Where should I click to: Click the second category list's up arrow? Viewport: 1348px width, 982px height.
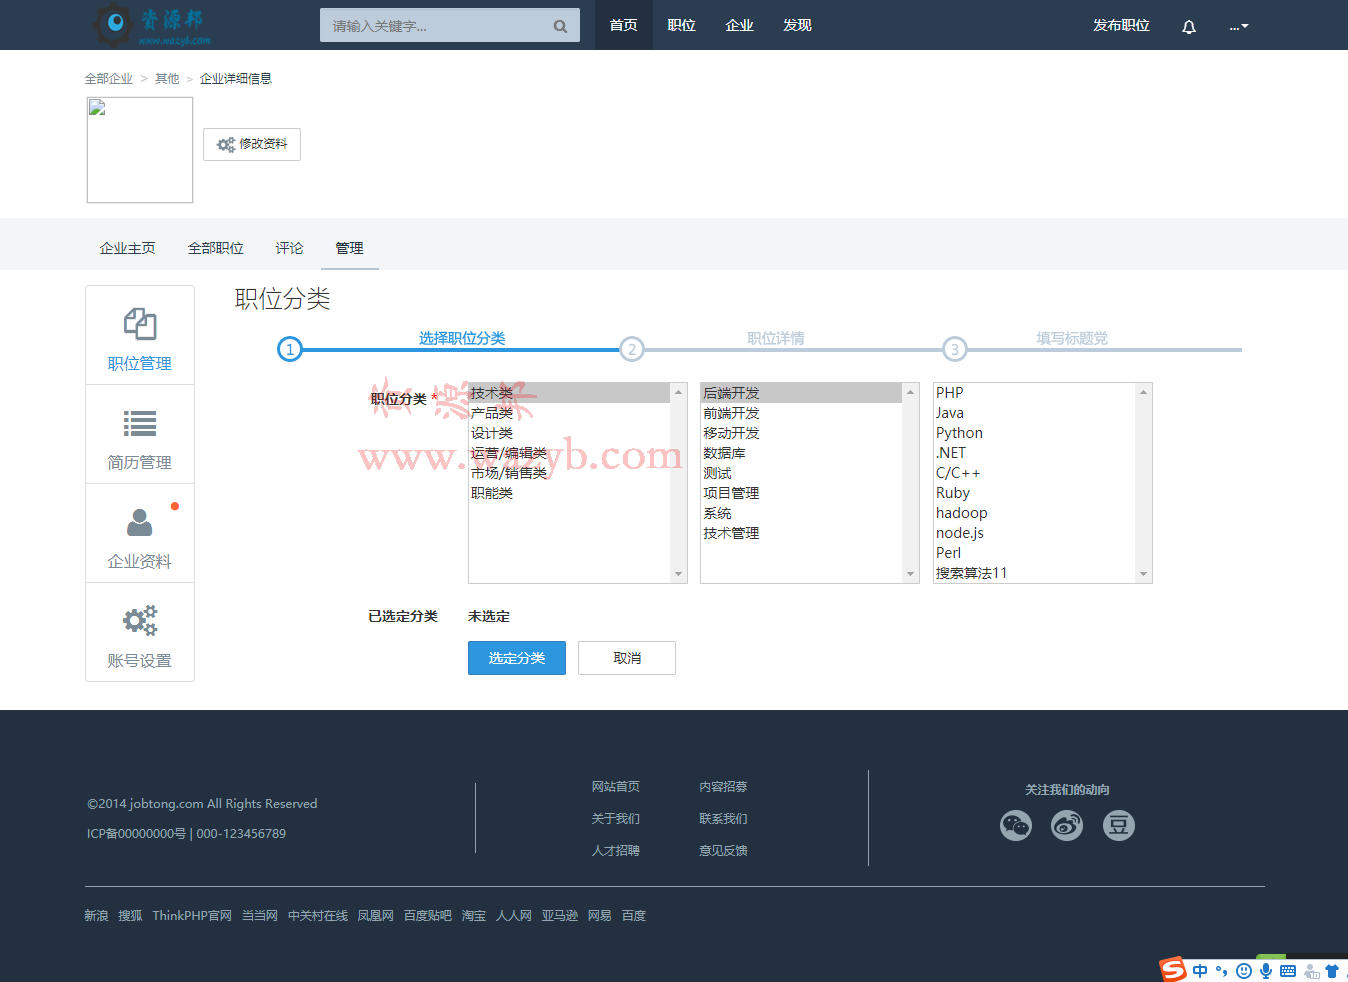911,392
